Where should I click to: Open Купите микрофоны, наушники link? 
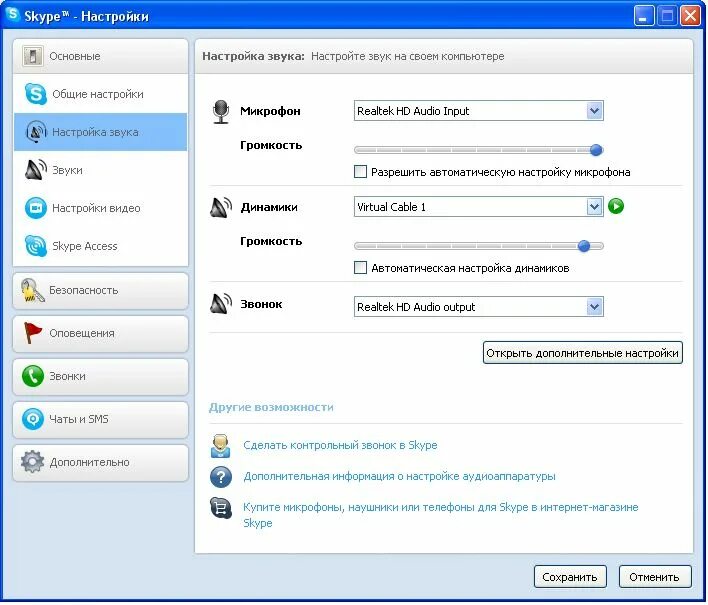pyautogui.click(x=440, y=515)
